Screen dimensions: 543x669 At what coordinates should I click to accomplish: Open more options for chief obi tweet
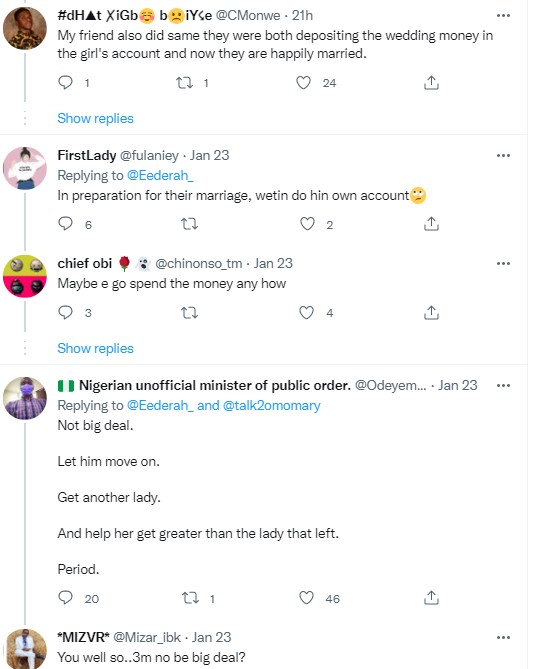[503, 263]
